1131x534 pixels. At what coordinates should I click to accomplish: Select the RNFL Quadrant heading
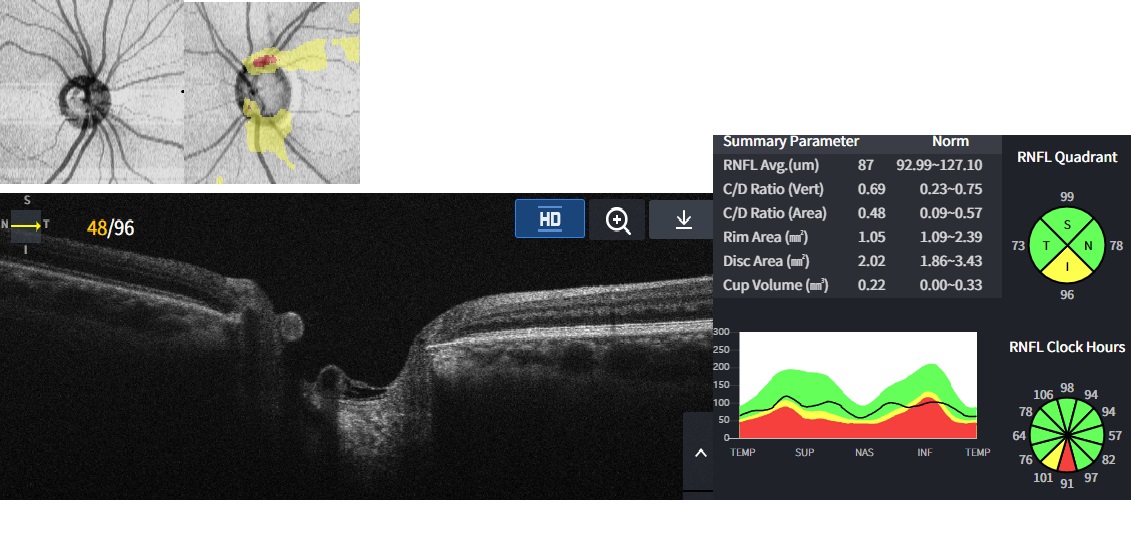pos(1068,157)
